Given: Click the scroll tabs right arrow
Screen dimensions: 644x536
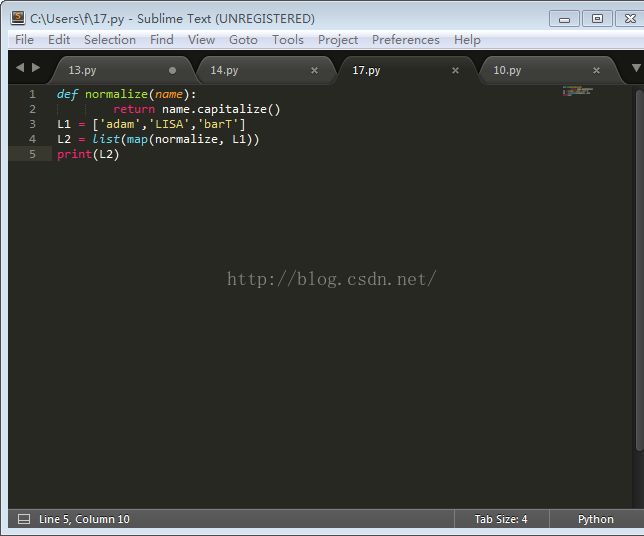Looking at the screenshot, I should (x=36, y=67).
